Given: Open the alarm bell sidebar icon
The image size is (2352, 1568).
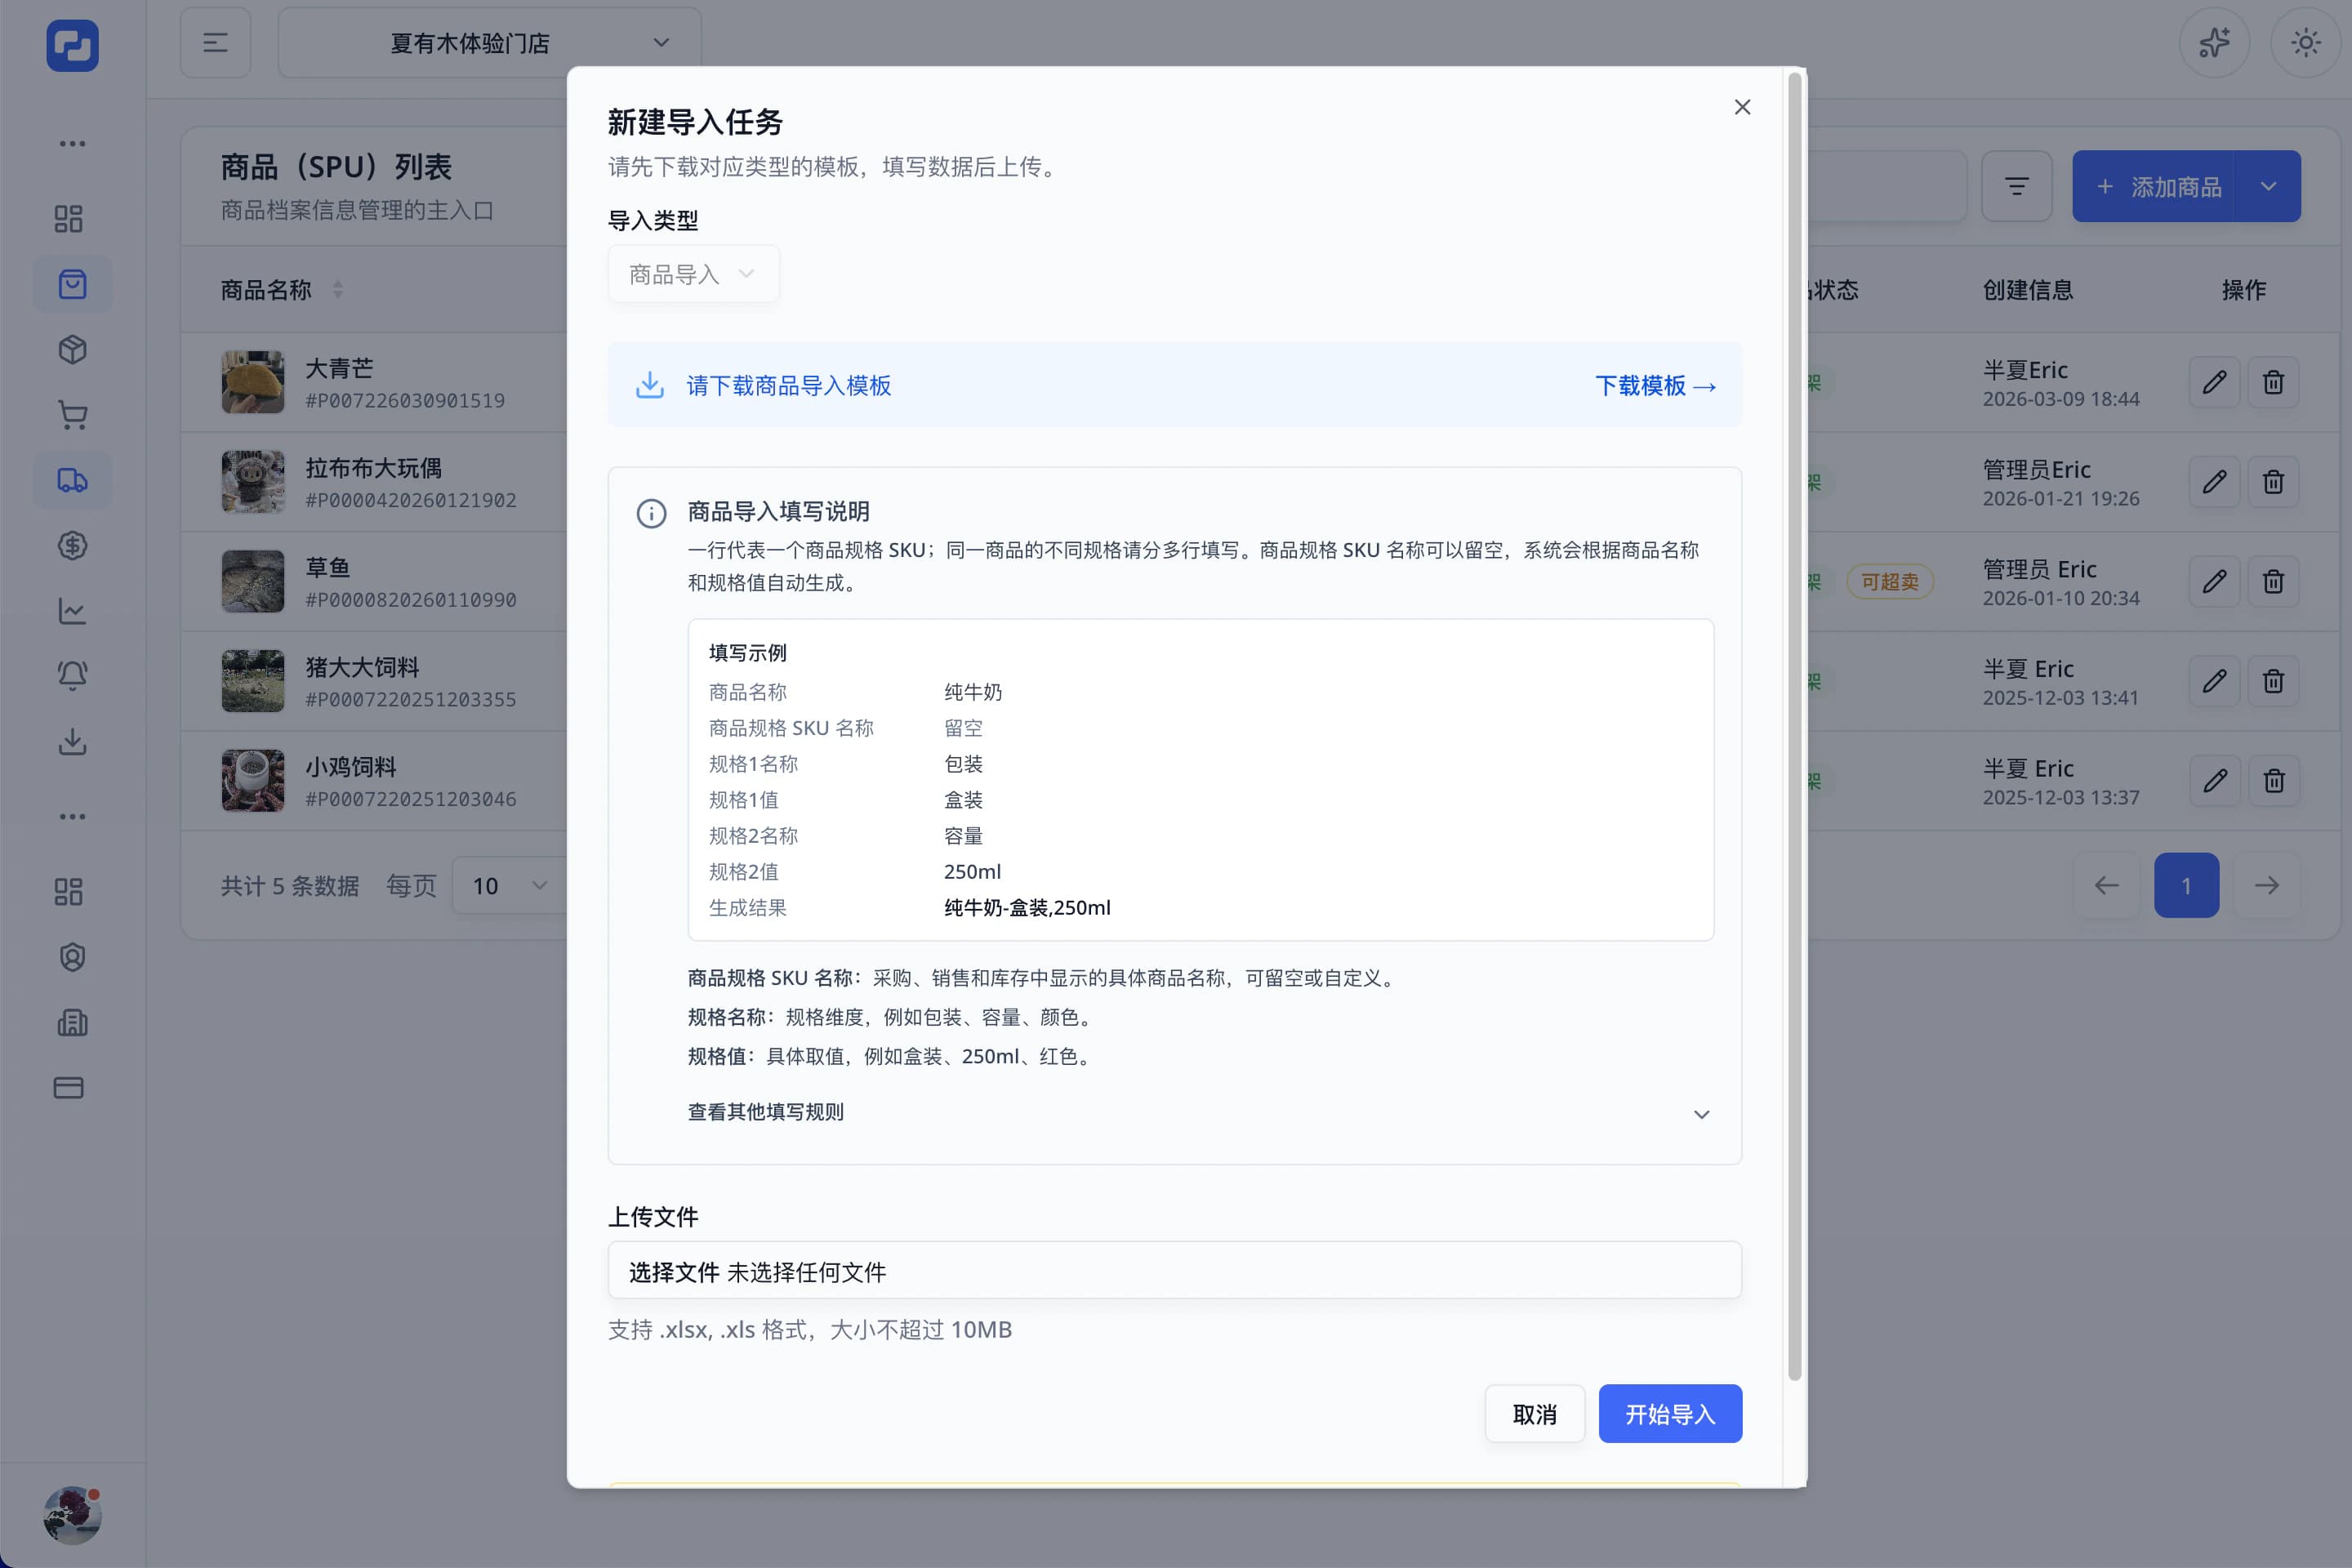Looking at the screenshot, I should (x=72, y=676).
